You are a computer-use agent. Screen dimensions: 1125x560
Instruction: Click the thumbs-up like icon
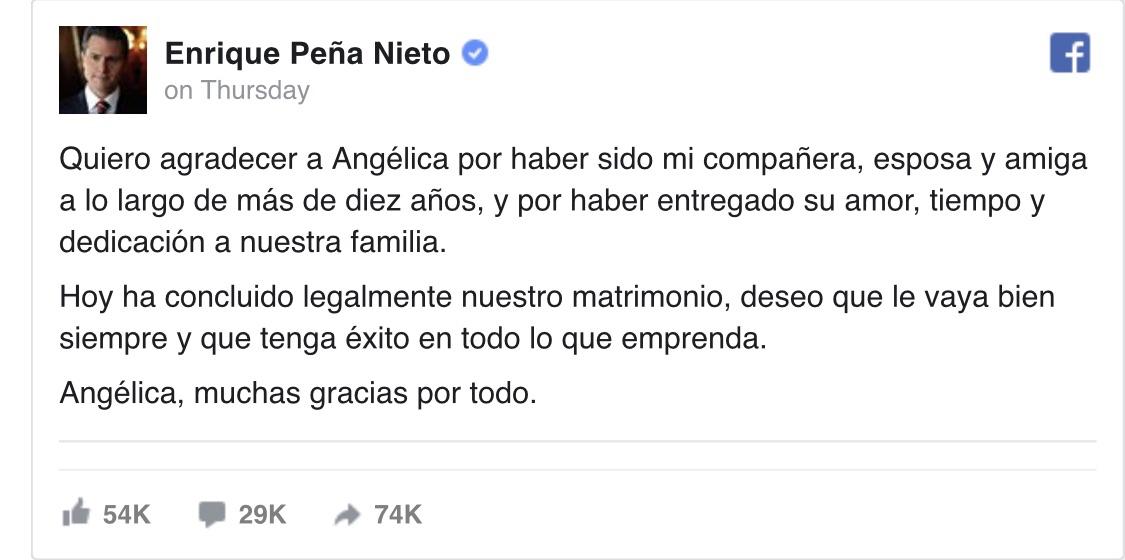tap(76, 513)
